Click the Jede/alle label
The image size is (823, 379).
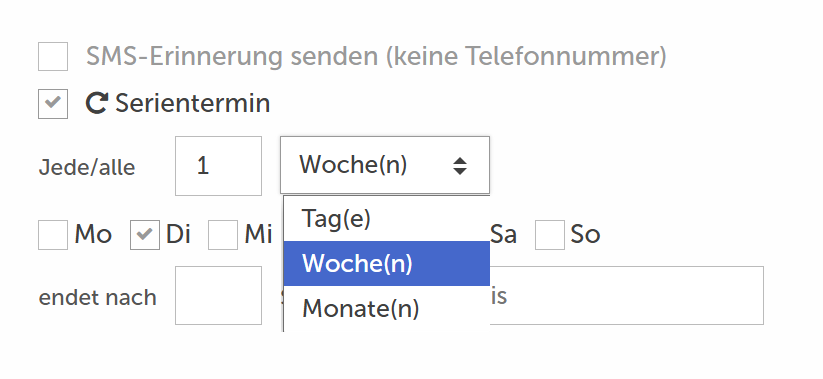87,167
